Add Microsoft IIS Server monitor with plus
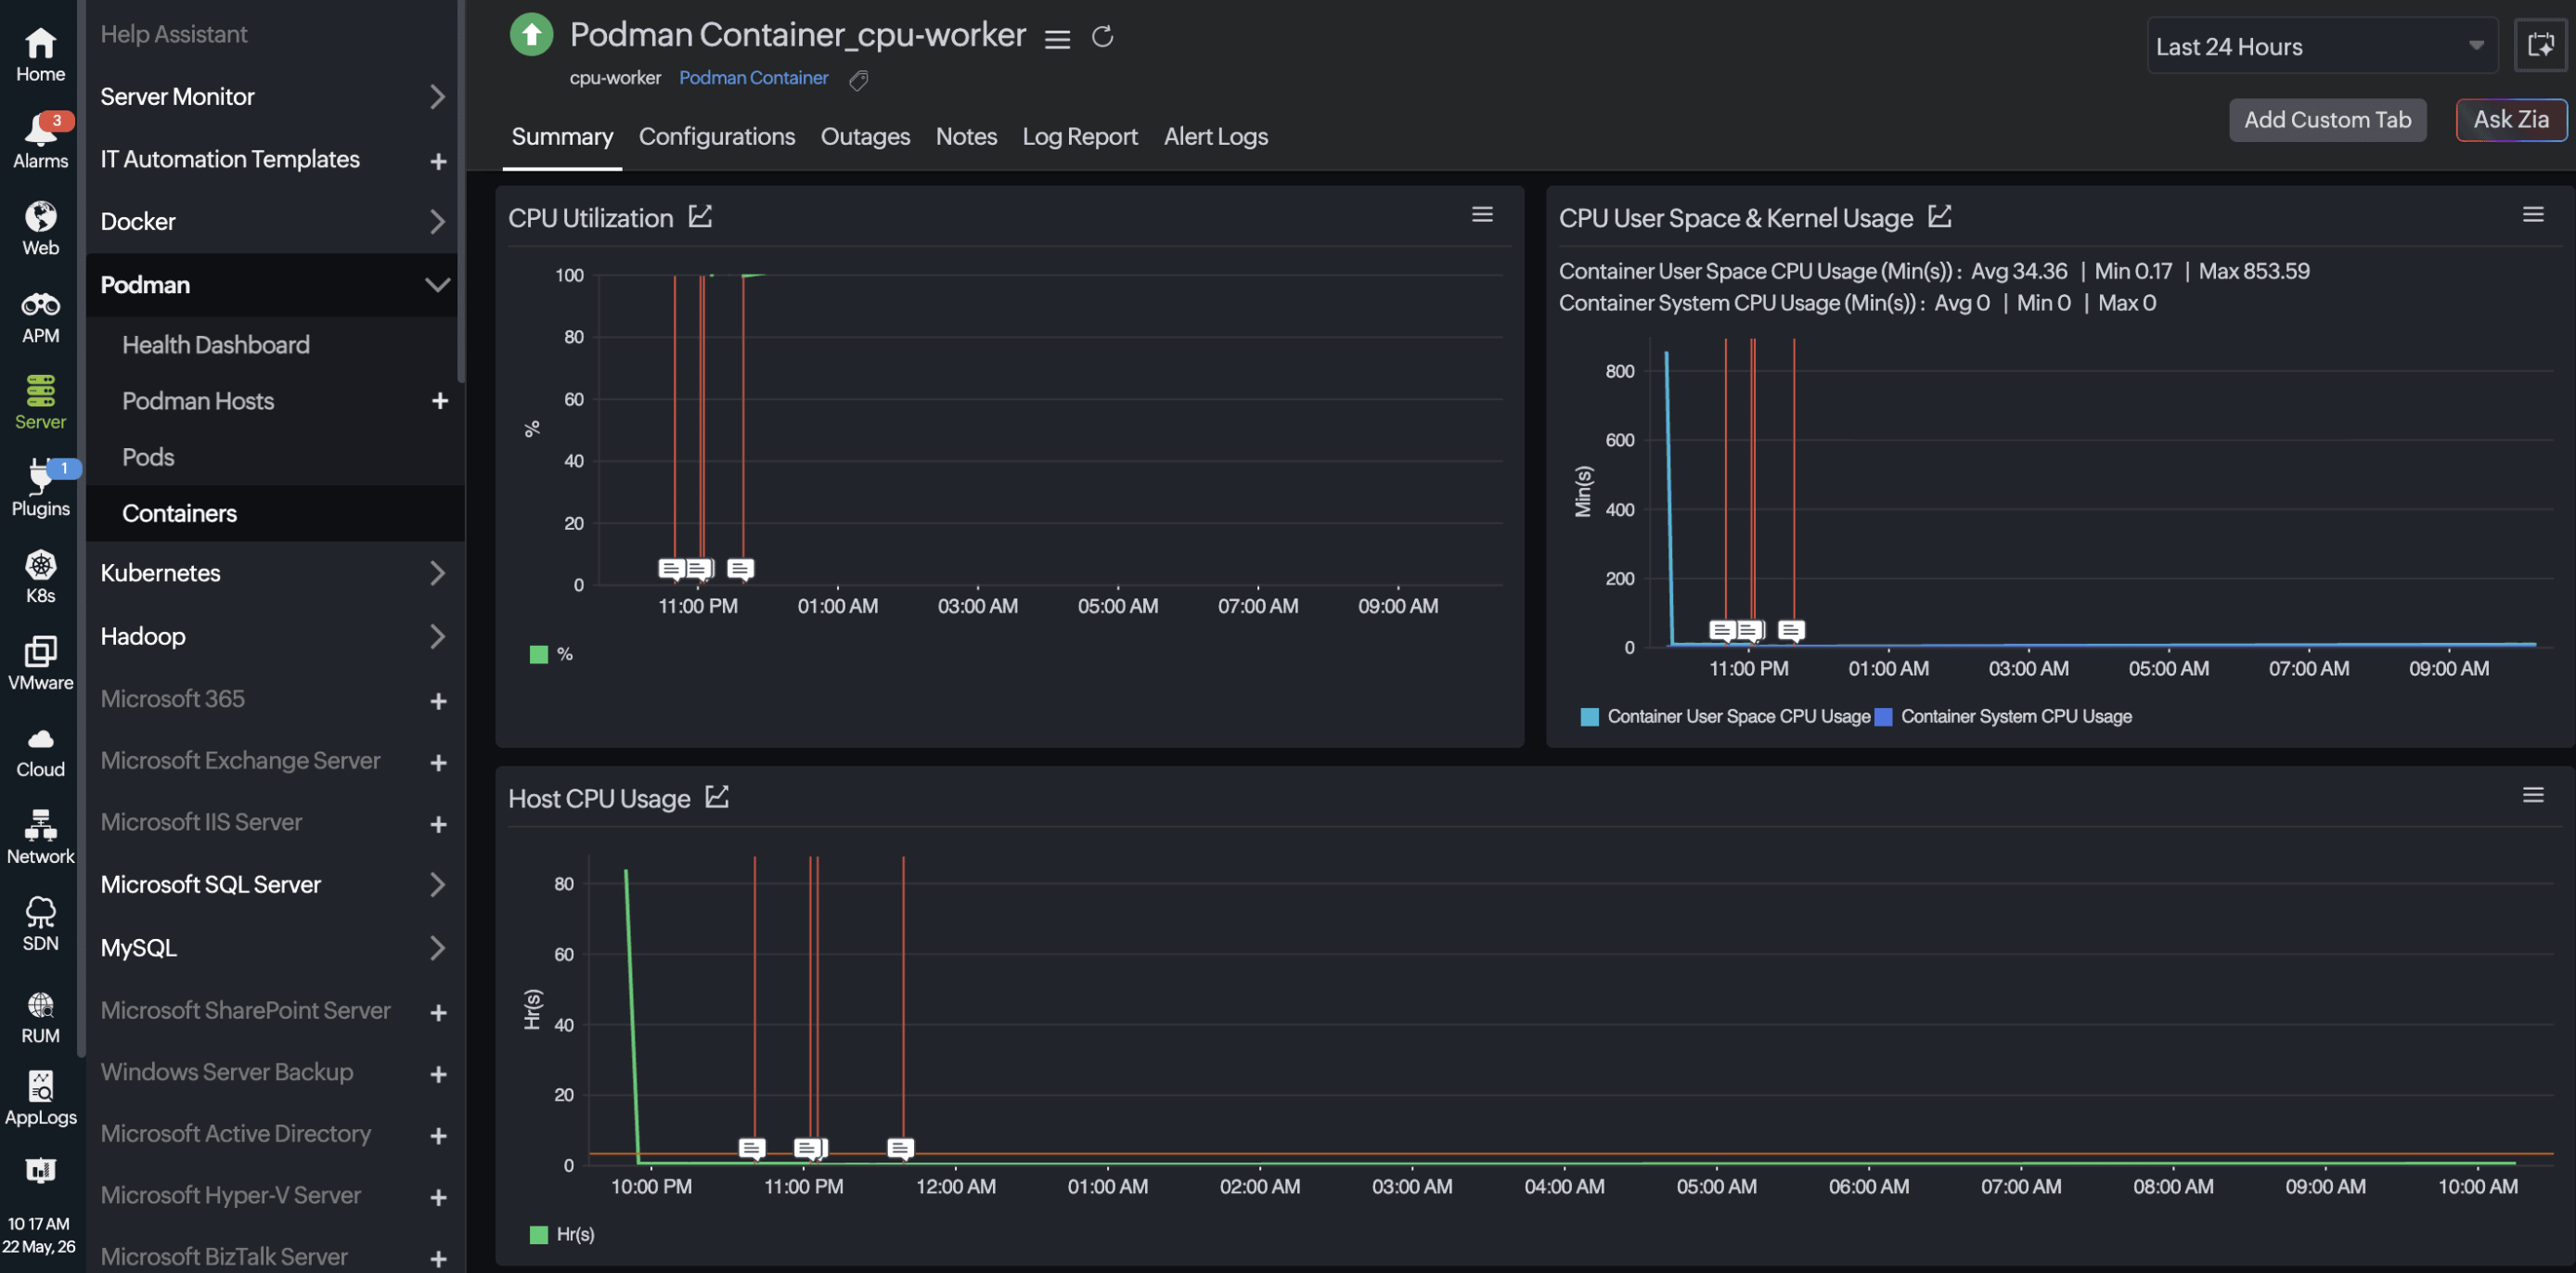Screen dimensions: 2576x1273 point(438,825)
